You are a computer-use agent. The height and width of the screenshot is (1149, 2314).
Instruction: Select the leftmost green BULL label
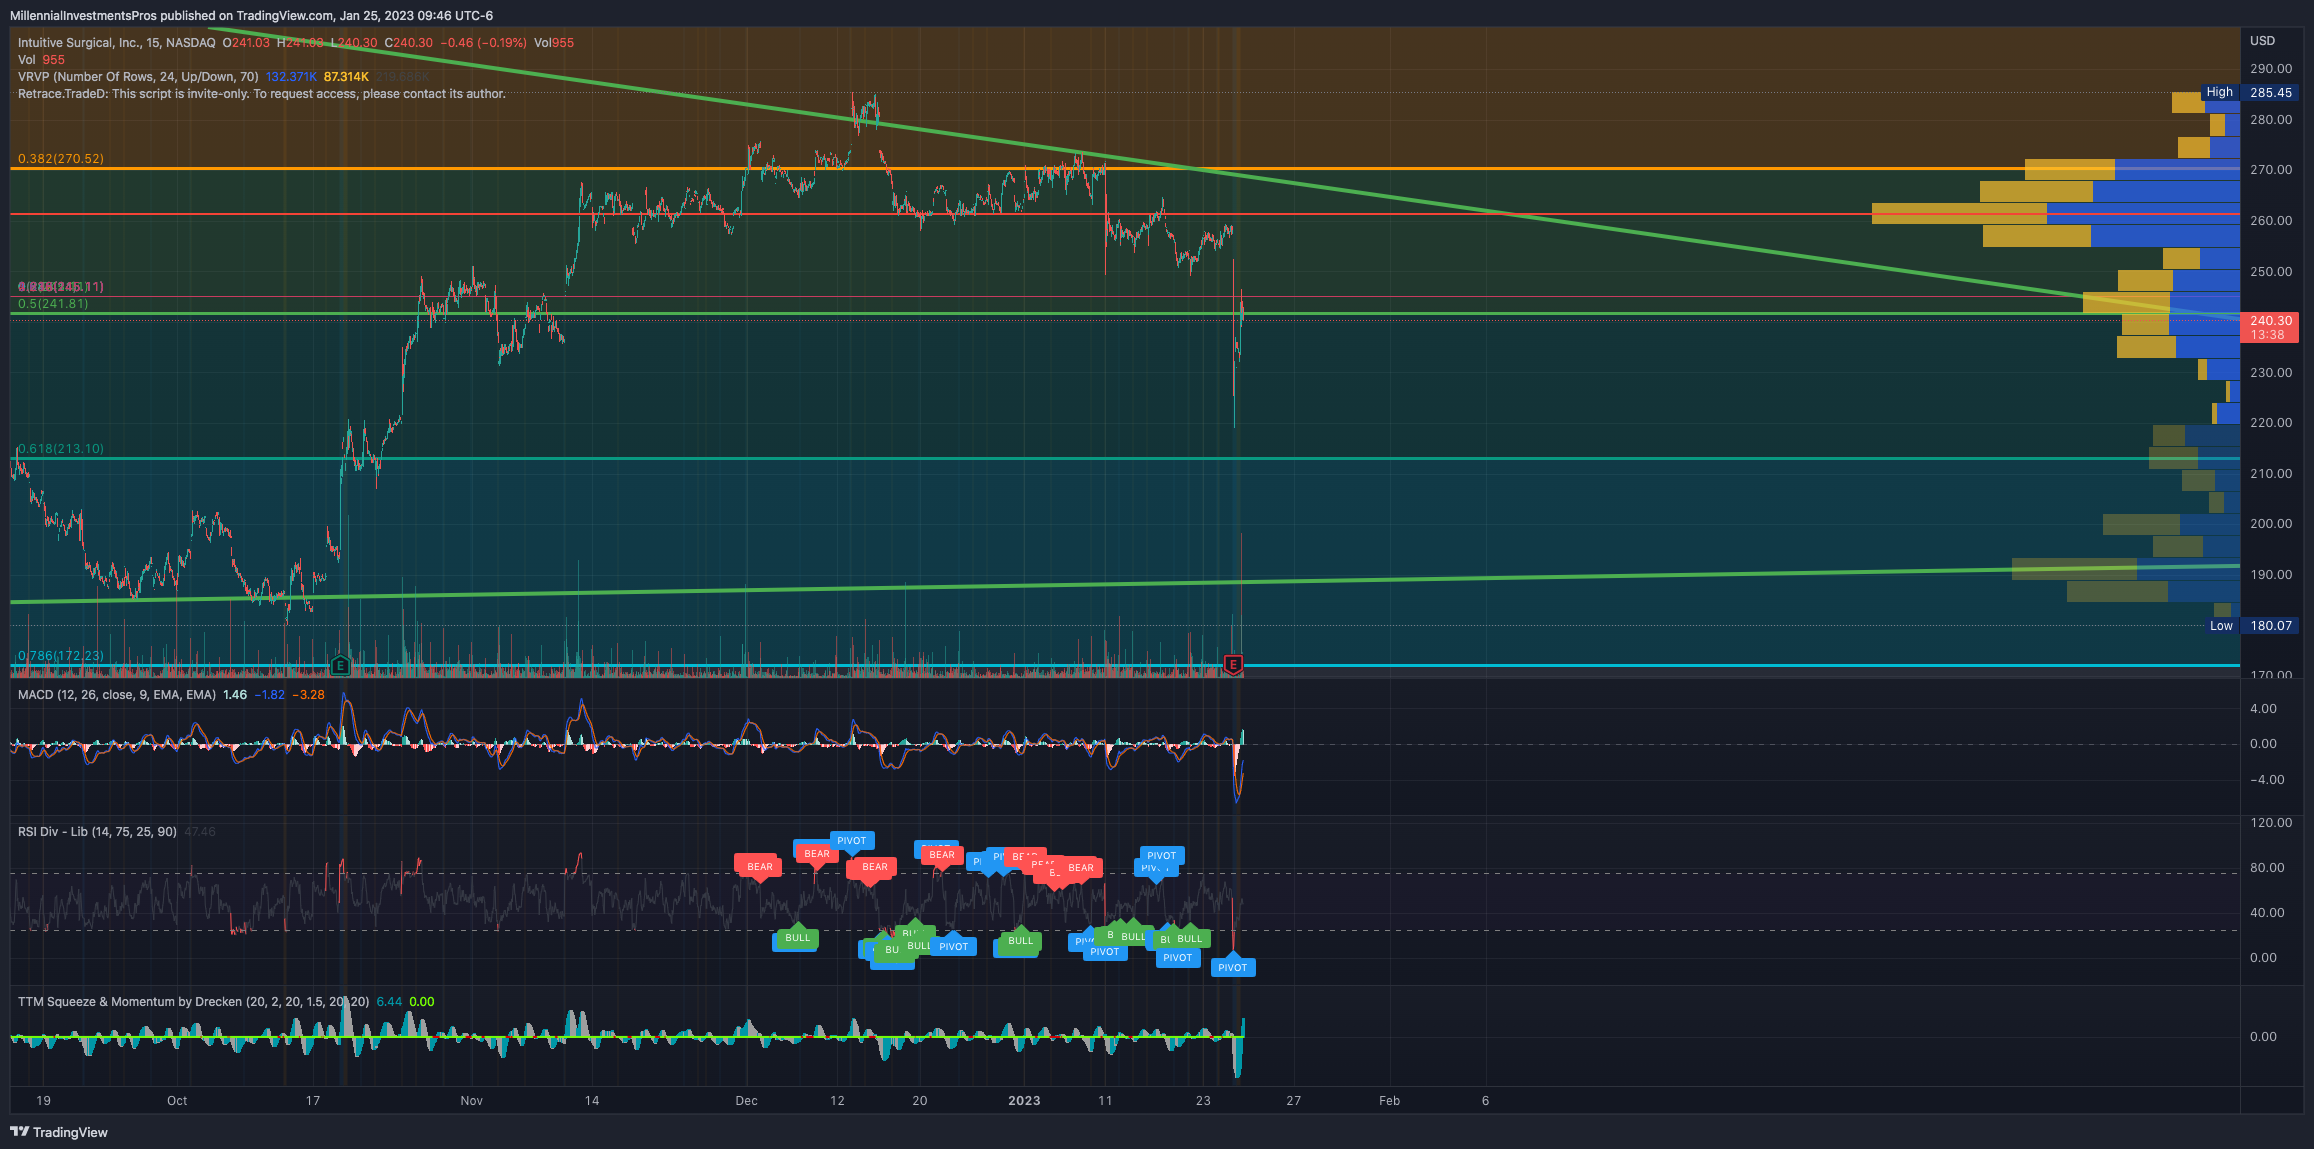tap(797, 938)
